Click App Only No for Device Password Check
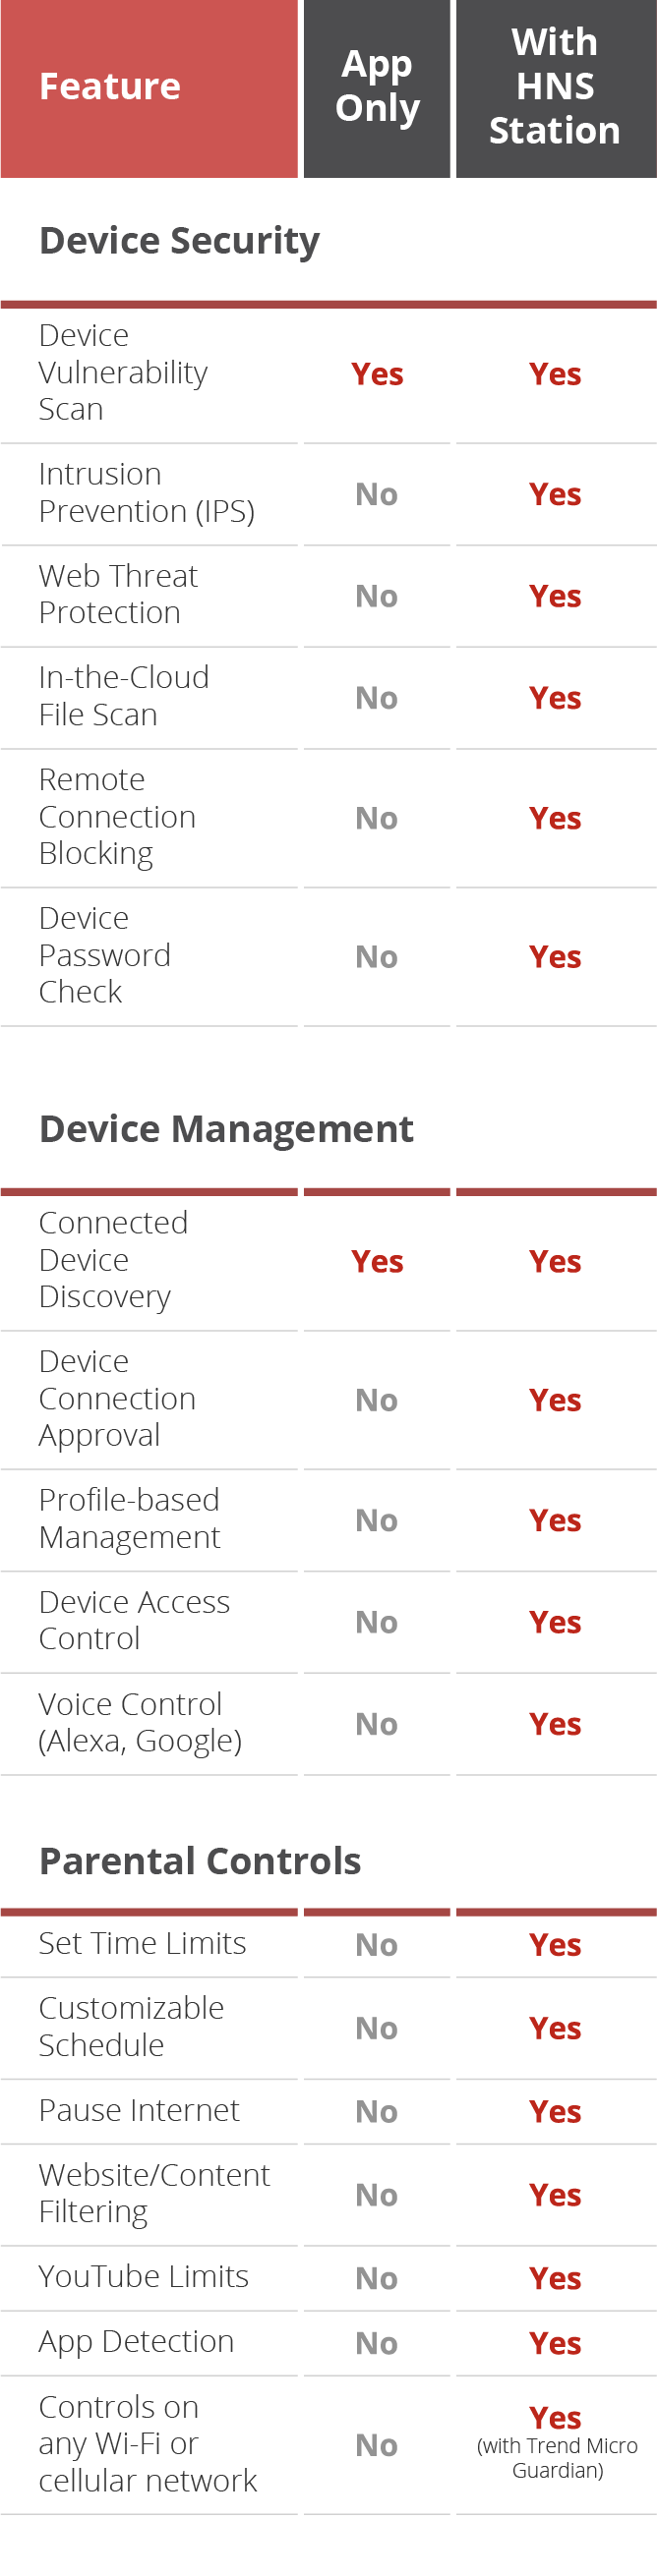This screenshot has height=2576, width=657. pyautogui.click(x=377, y=957)
